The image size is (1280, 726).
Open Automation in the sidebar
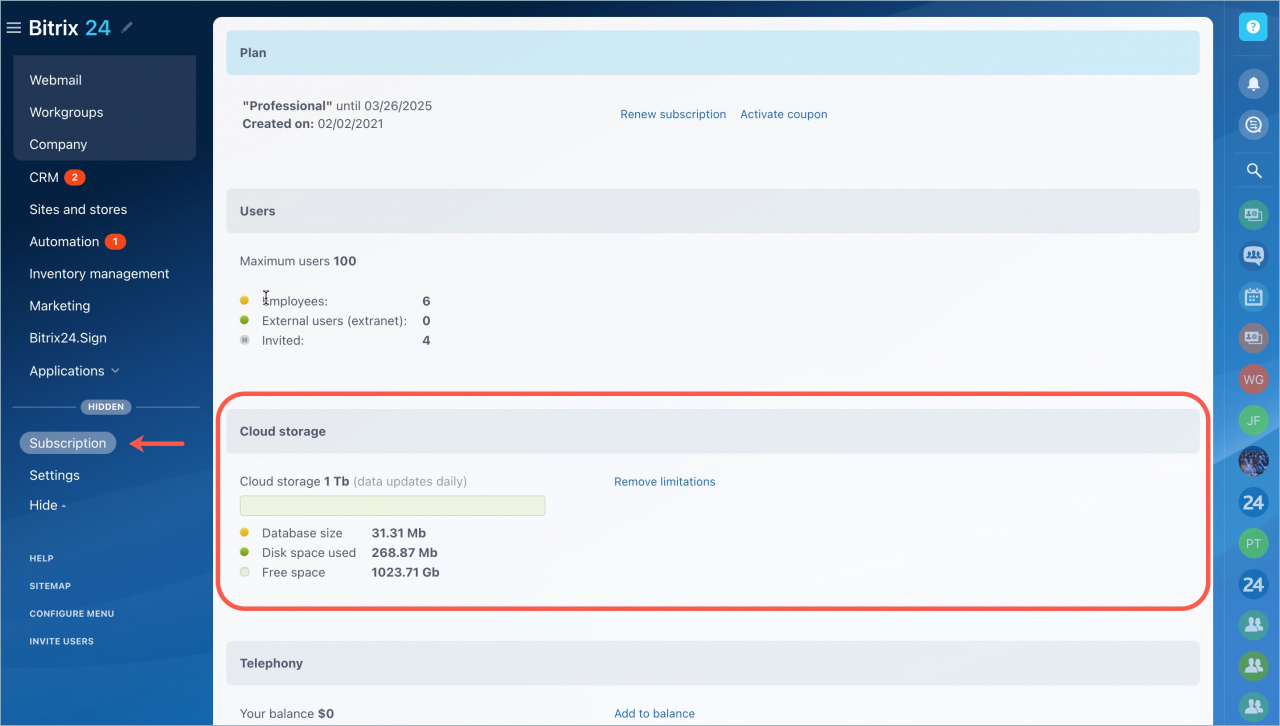(64, 241)
